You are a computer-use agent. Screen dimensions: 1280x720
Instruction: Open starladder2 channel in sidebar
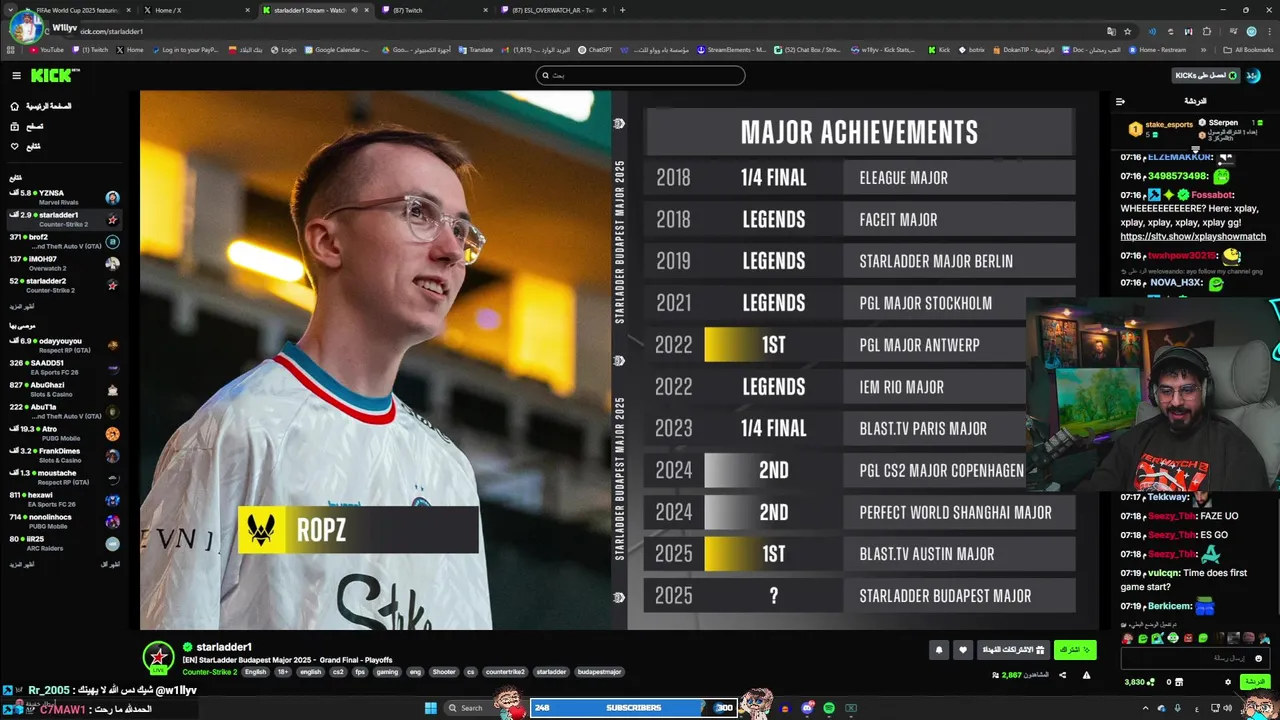coord(64,285)
